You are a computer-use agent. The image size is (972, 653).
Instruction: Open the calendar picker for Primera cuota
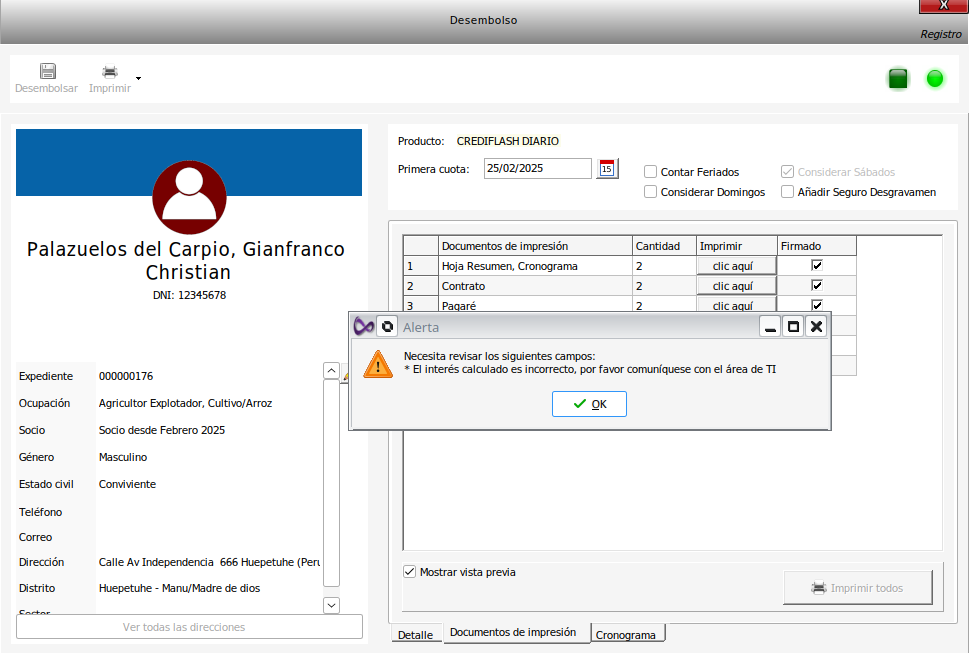point(607,169)
